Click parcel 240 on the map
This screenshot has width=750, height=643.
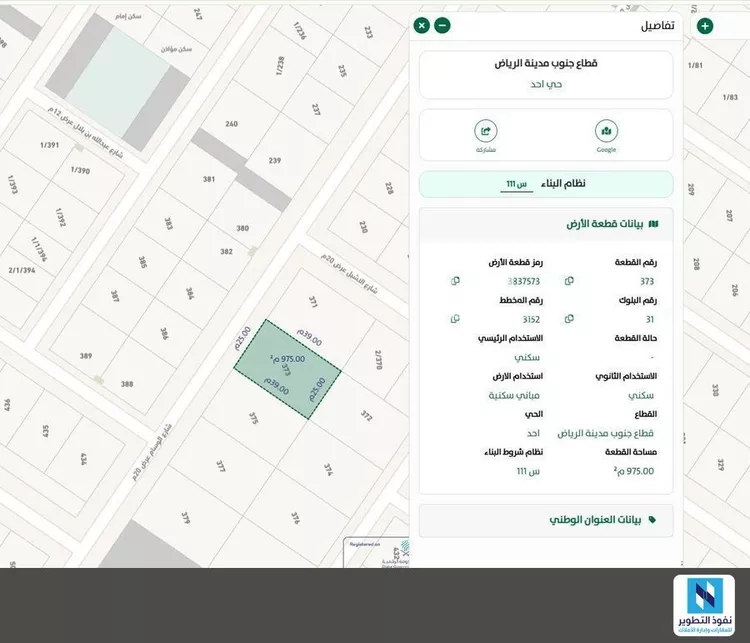232,124
